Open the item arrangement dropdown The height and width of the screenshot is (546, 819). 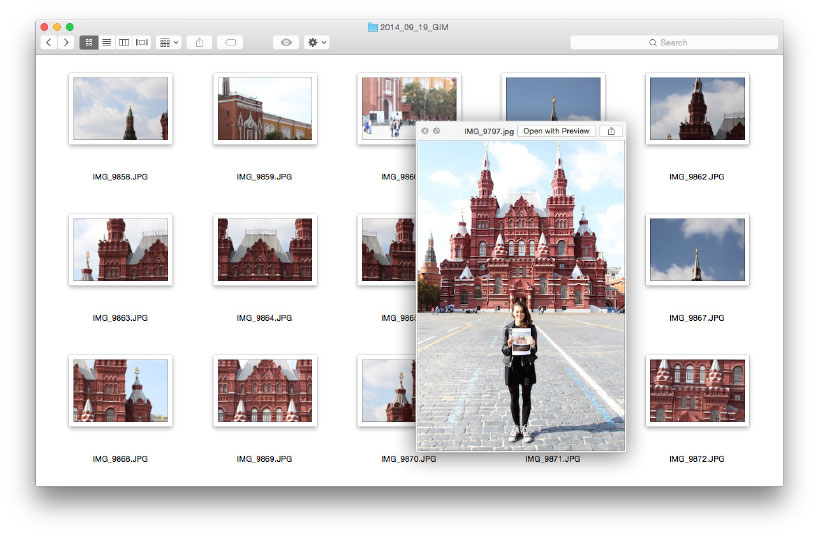(x=169, y=42)
